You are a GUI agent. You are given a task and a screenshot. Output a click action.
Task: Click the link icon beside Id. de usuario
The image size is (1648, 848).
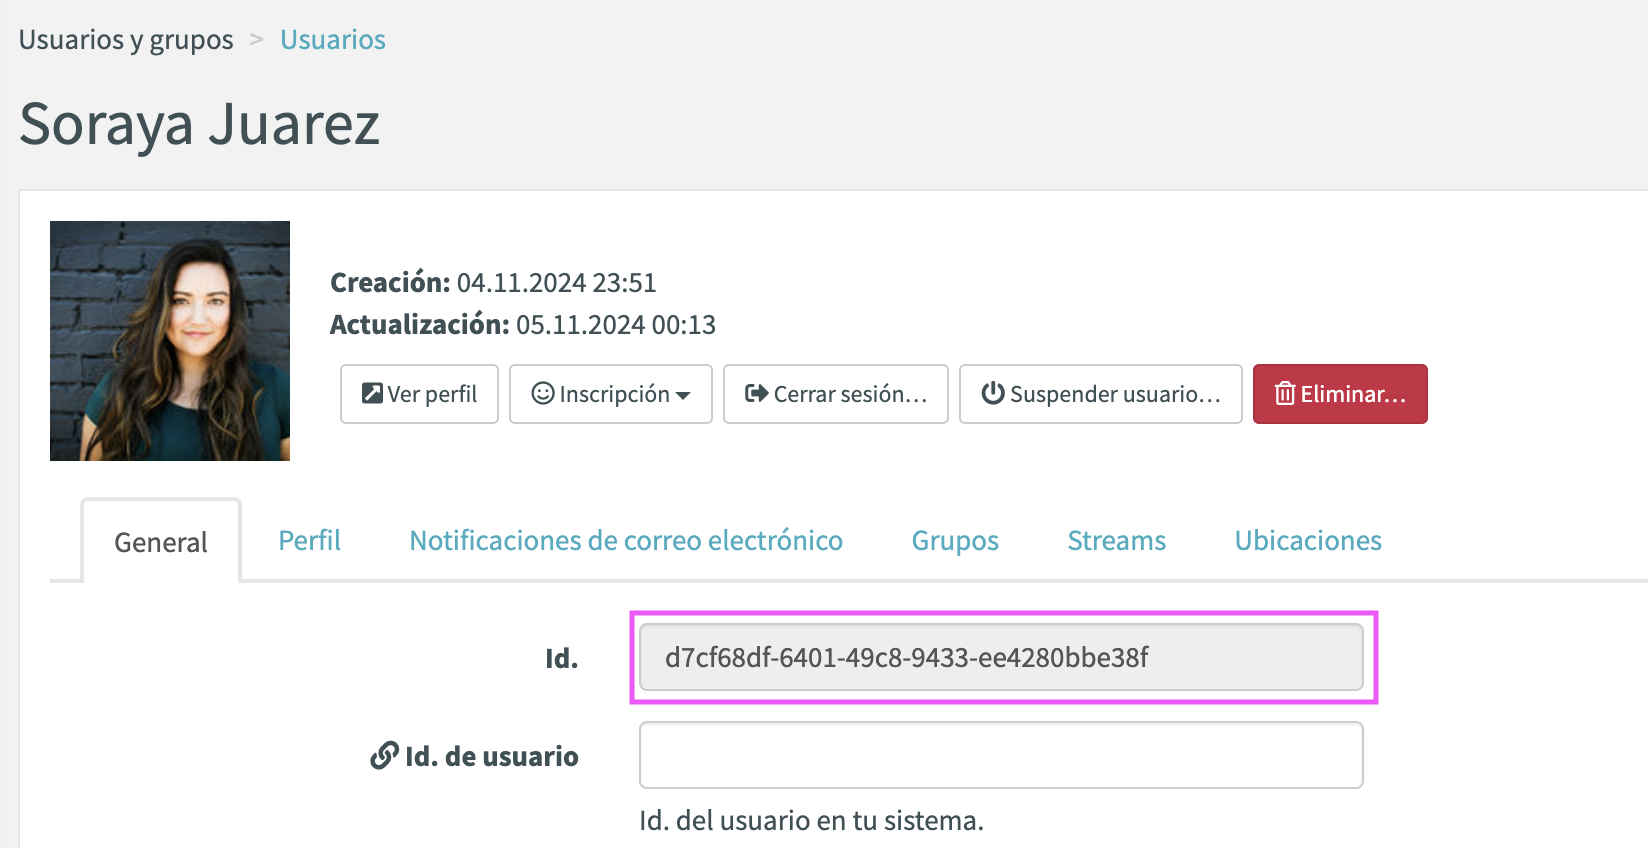(384, 755)
